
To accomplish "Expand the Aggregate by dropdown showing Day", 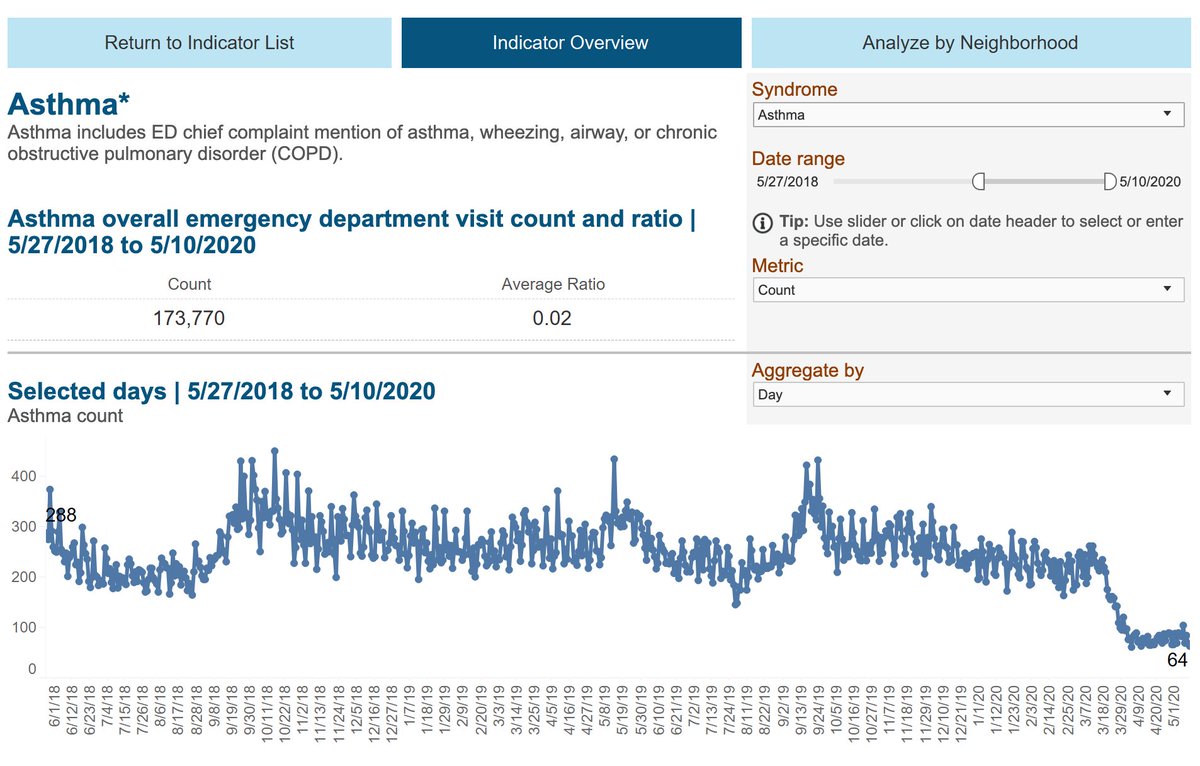I will (967, 394).
